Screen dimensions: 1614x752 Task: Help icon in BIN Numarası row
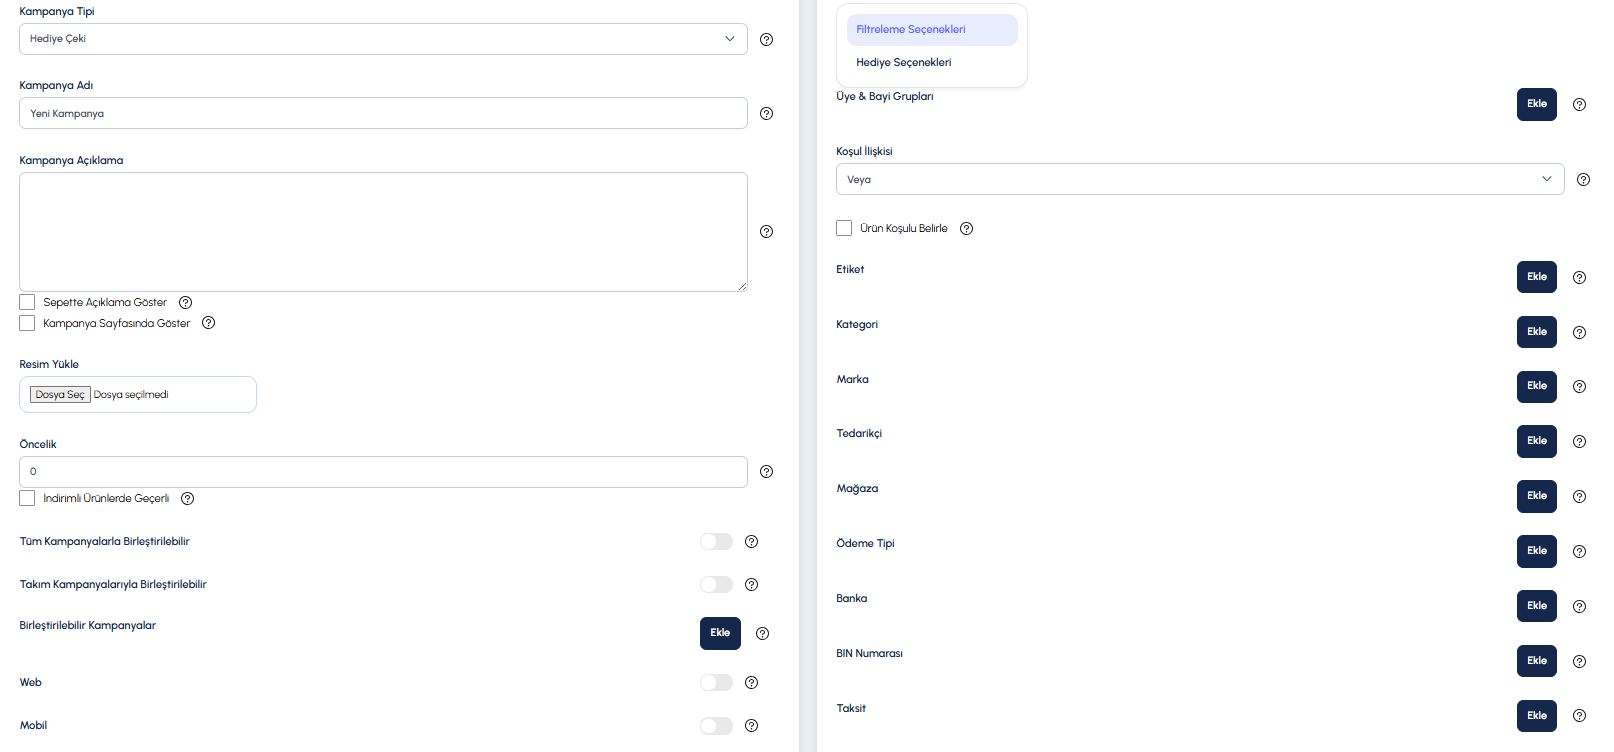1579,661
